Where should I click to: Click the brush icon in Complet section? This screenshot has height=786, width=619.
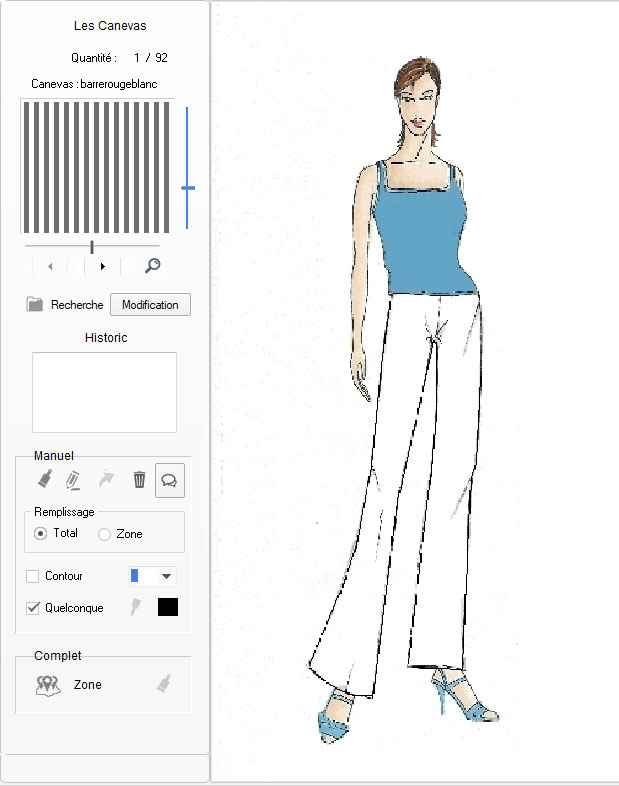tap(163, 685)
